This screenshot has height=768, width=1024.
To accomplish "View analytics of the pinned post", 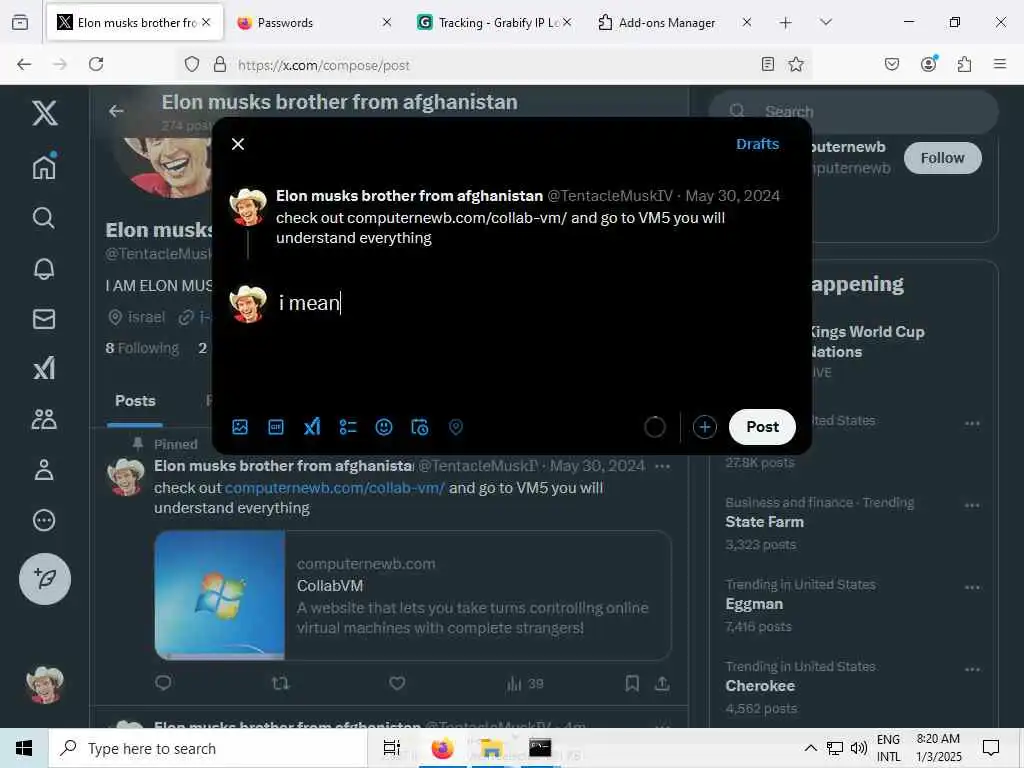I will pos(525,684).
